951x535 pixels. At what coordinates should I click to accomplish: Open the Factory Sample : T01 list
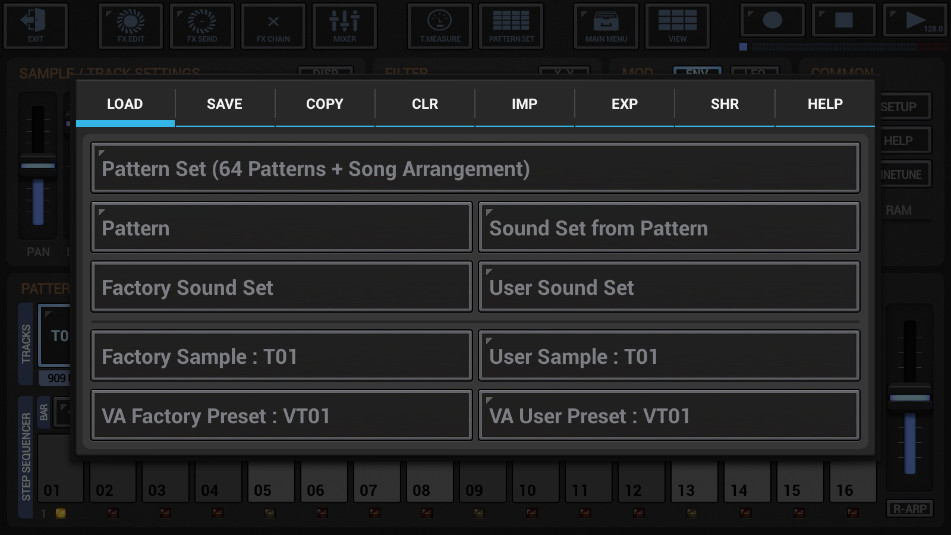pos(281,356)
